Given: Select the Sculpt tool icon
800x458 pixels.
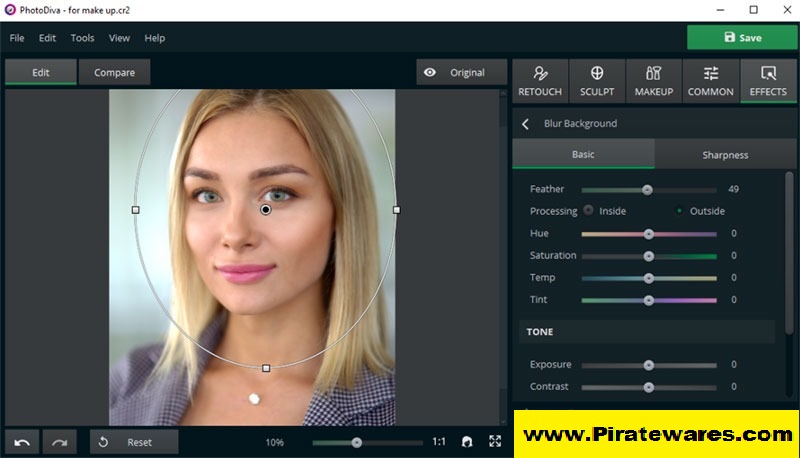Looking at the screenshot, I should click(597, 81).
